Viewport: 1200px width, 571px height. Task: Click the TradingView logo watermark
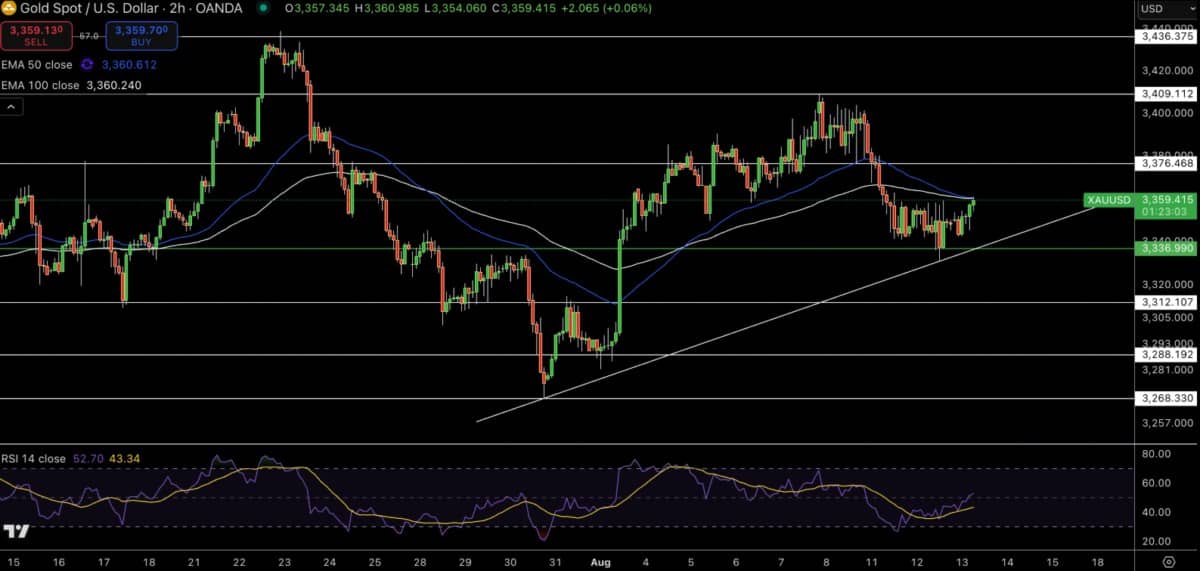point(15,531)
